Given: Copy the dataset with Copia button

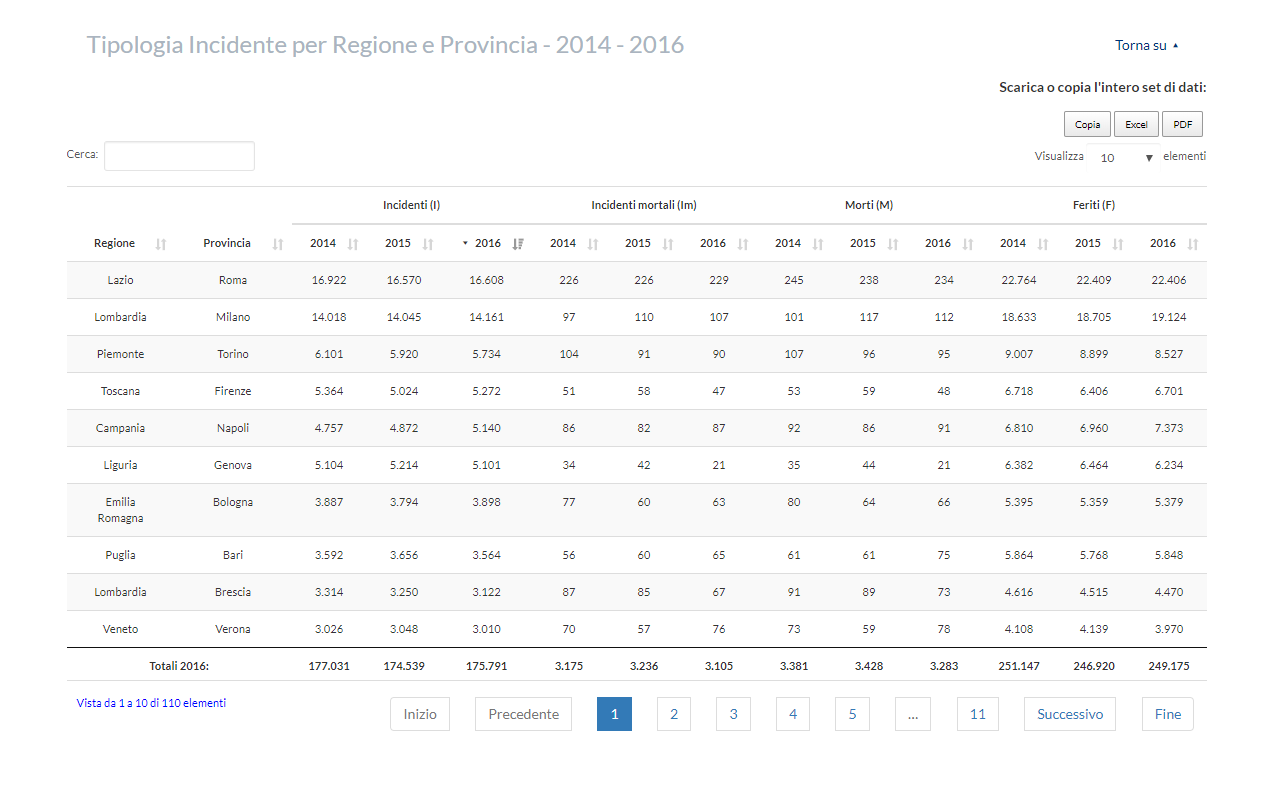Looking at the screenshot, I should [1087, 124].
